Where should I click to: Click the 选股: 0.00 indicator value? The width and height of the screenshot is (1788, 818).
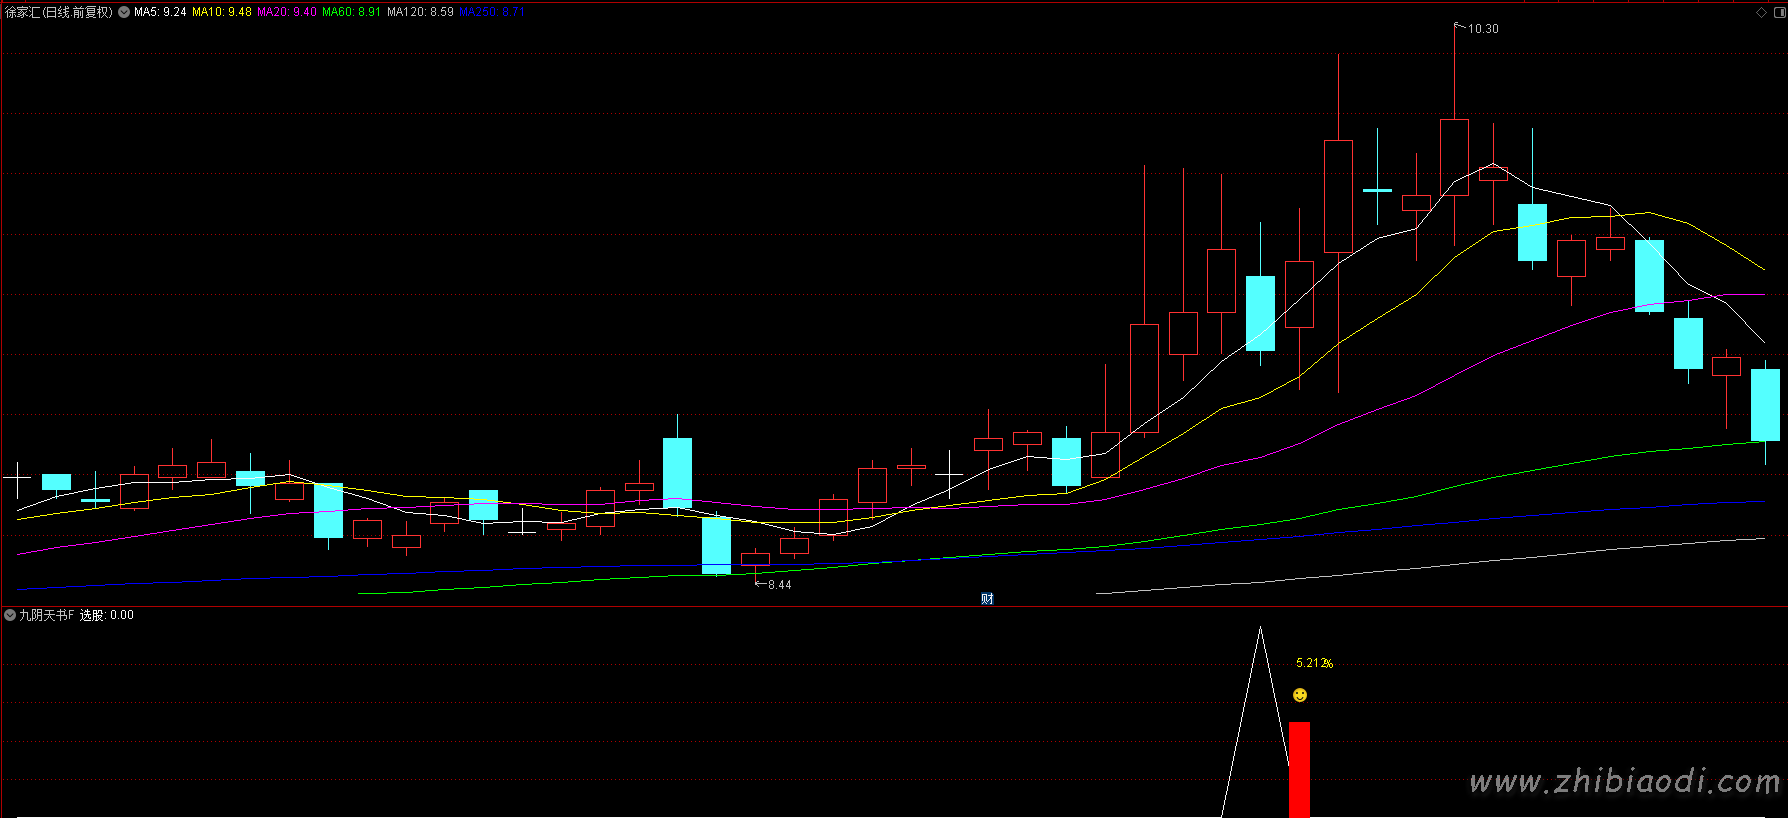tap(107, 615)
